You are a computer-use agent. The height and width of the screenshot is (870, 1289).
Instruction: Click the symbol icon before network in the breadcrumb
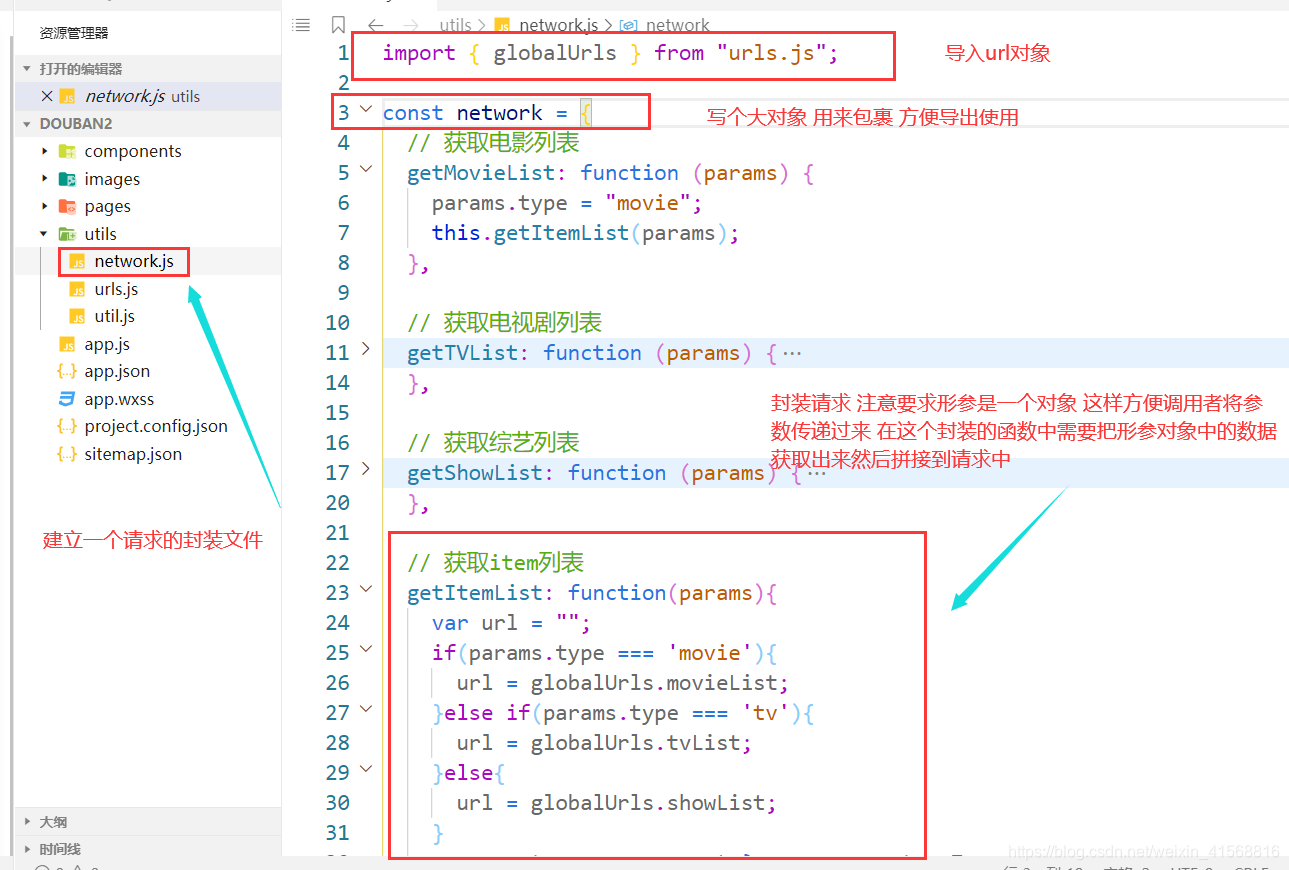629,25
